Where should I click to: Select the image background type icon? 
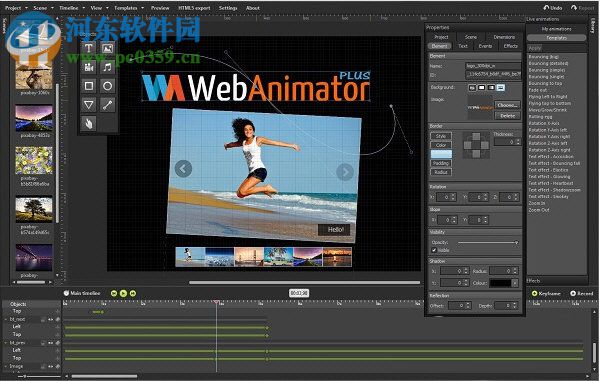tap(501, 88)
